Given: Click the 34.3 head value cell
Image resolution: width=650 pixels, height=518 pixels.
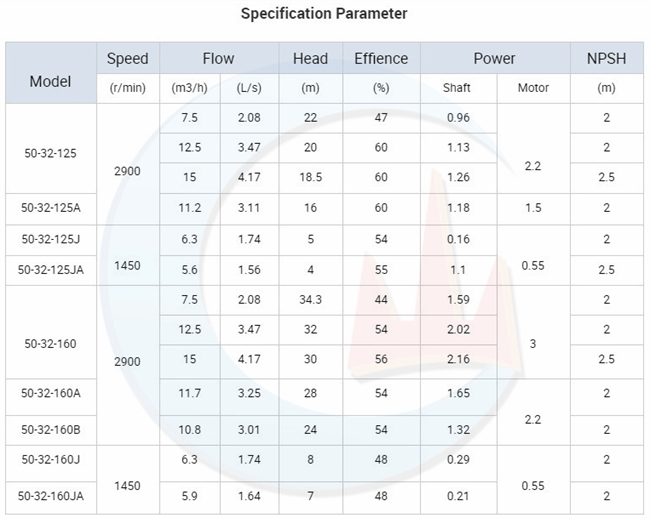Looking at the screenshot, I should pyautogui.click(x=310, y=300).
